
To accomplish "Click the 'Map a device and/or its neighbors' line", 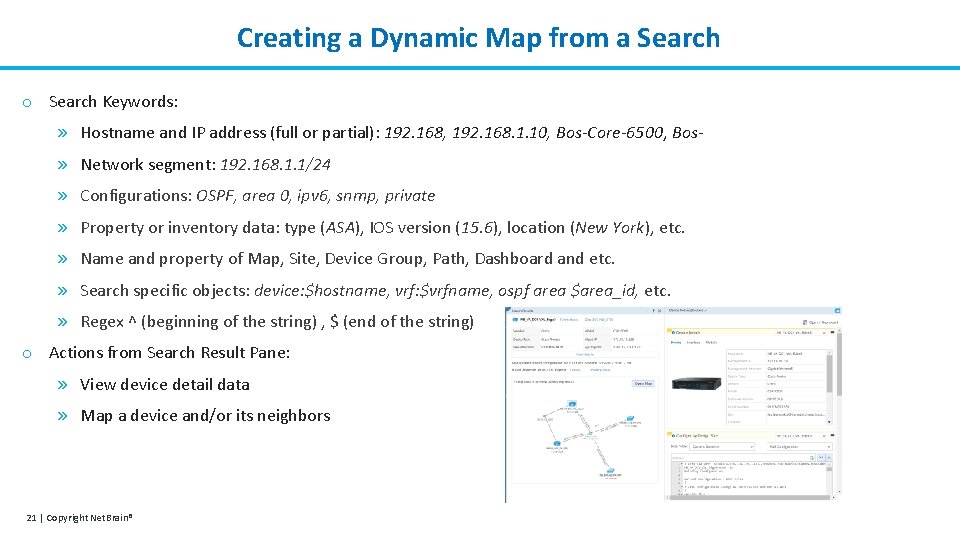I will coord(205,416).
